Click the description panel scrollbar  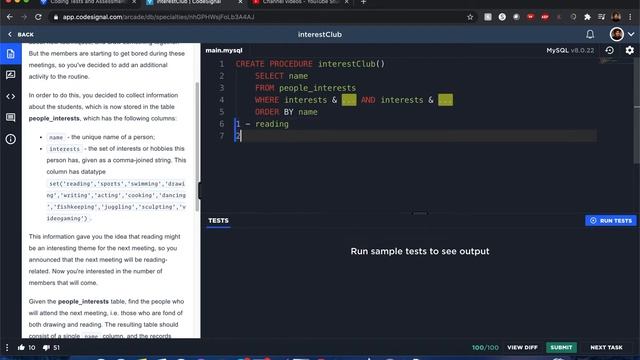click(x=197, y=147)
